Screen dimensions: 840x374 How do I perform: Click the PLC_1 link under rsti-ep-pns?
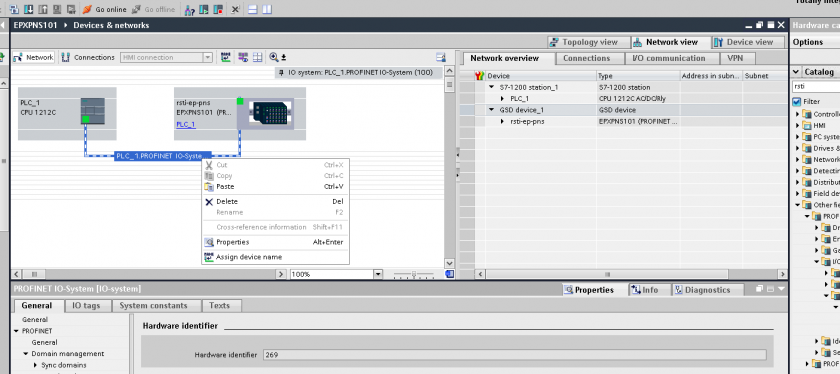186,124
